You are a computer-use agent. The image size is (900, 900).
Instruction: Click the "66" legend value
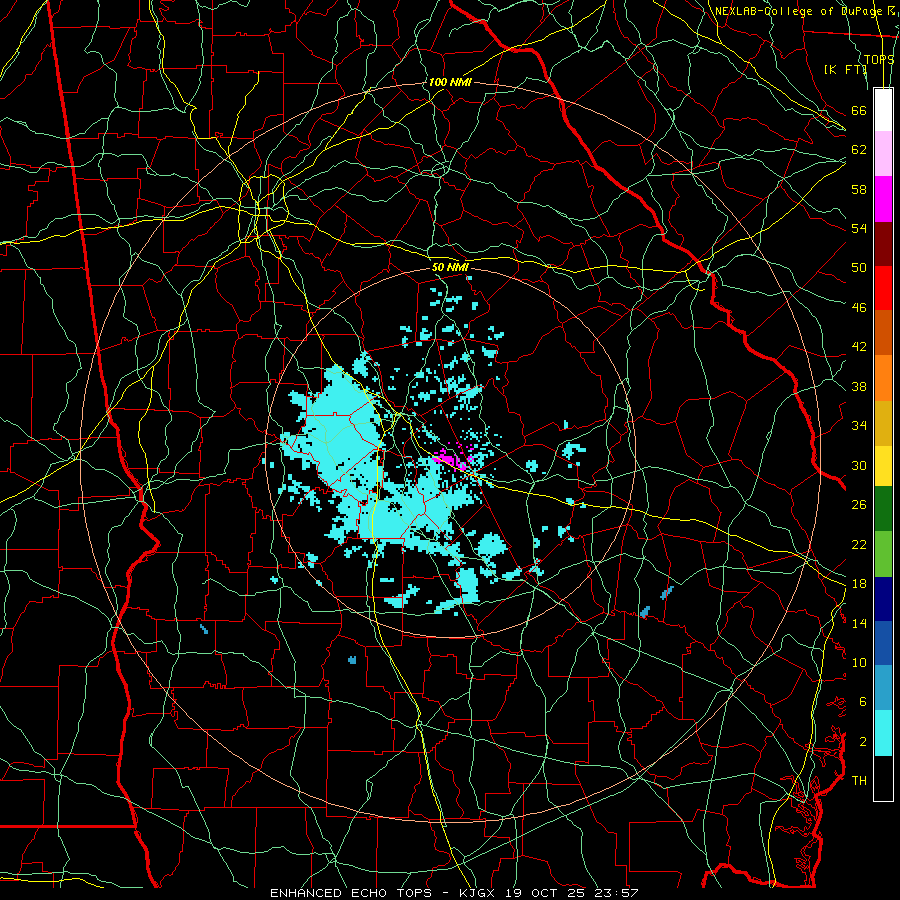click(x=859, y=110)
